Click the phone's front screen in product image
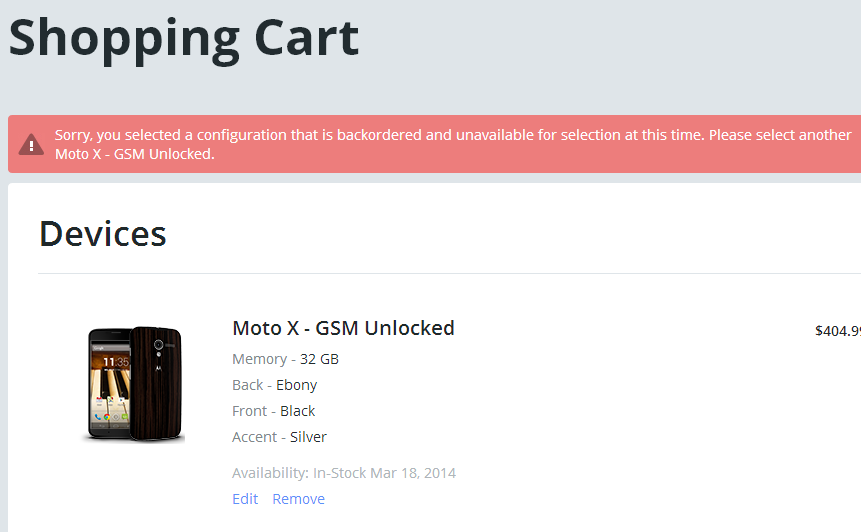The height and width of the screenshot is (532, 861). tap(110, 384)
